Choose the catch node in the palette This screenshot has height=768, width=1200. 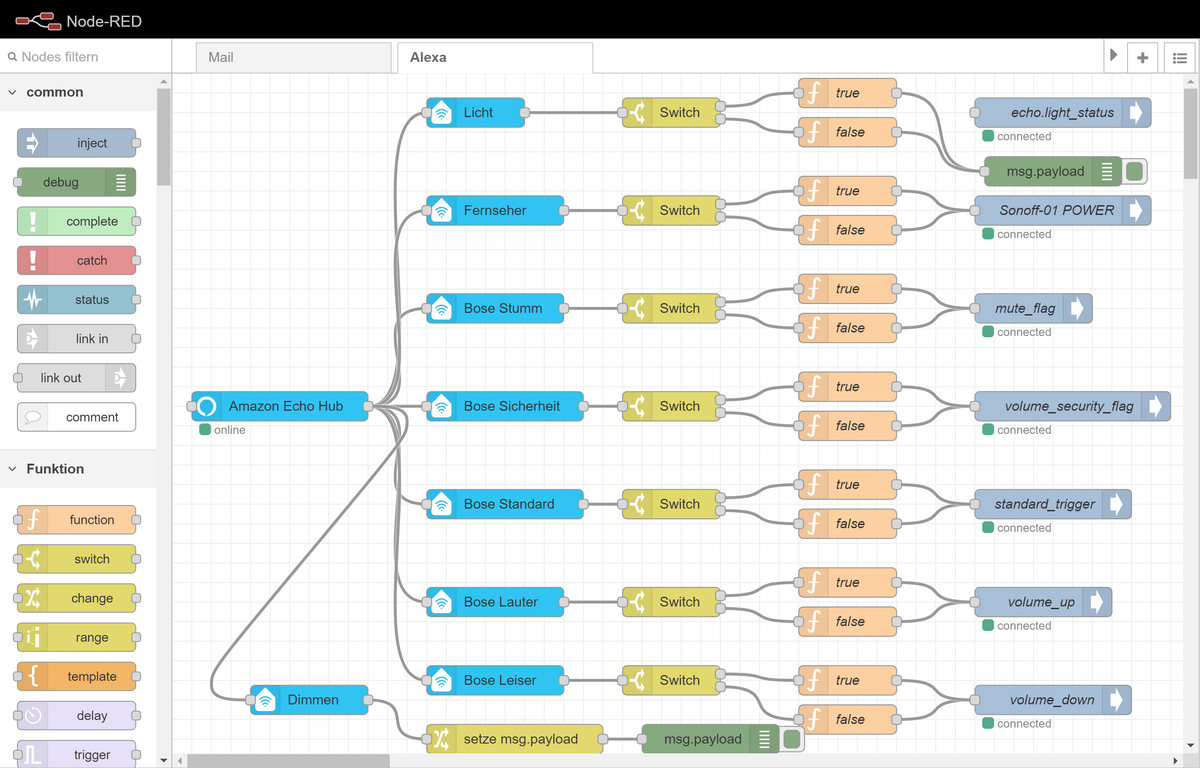(x=77, y=260)
